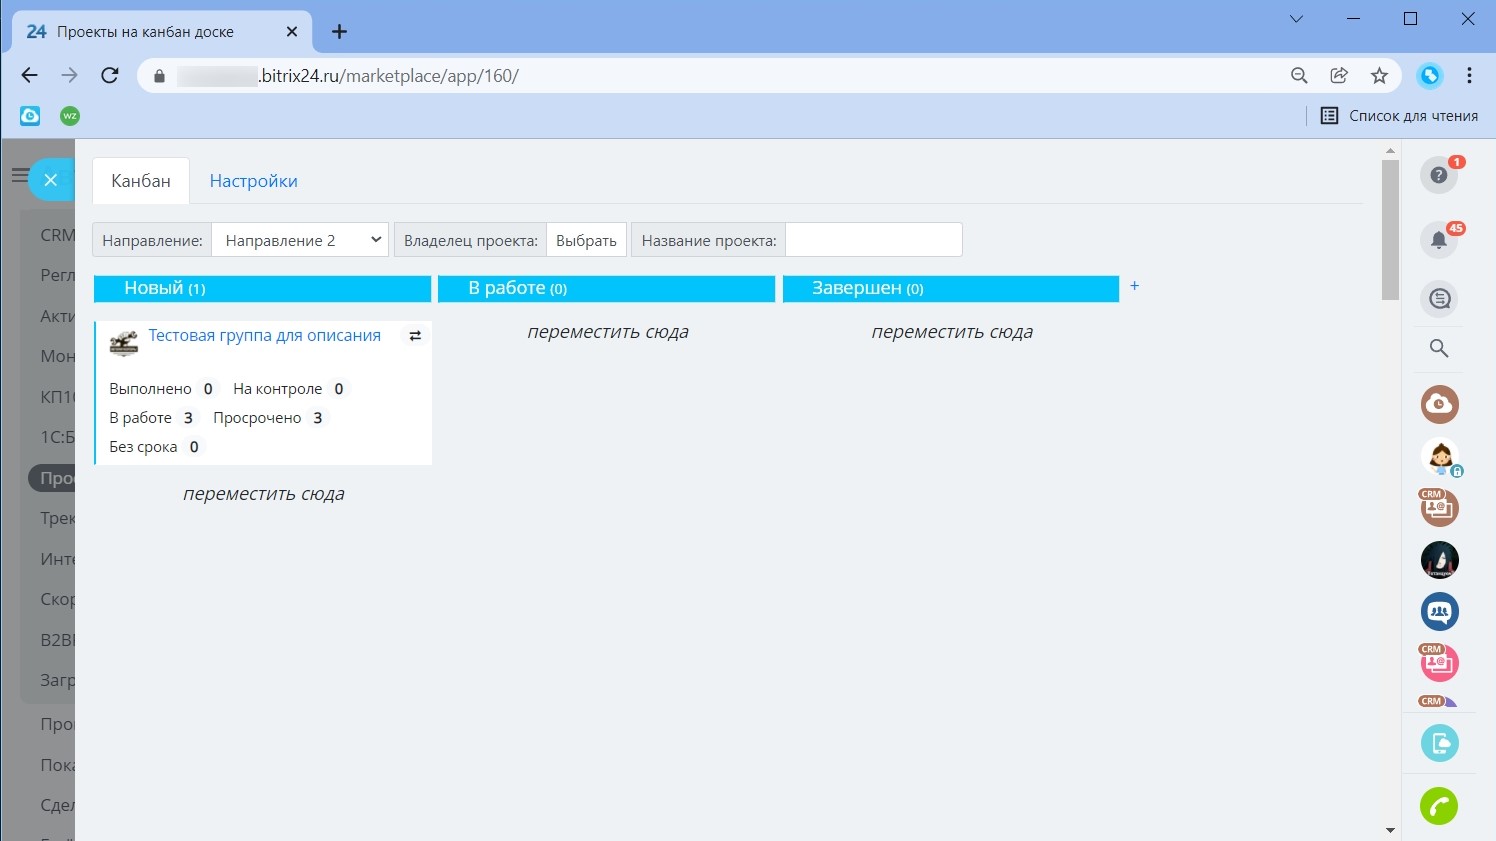Select the 'Проекты на канбан доске' browser tab
Screen dimensions: 1496x841
click(163, 31)
